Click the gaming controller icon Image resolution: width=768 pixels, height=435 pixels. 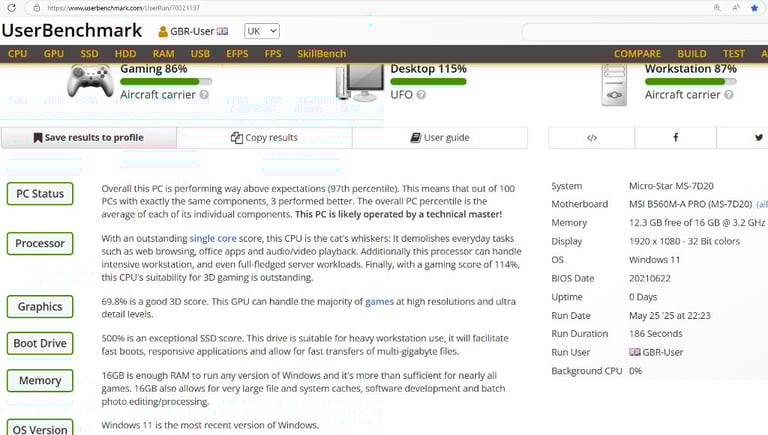[91, 81]
